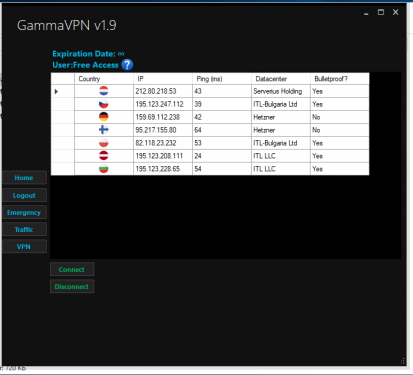Image resolution: width=413 pixels, height=375 pixels.
Task: Click the blue help question mark icon
Action: (x=127, y=65)
